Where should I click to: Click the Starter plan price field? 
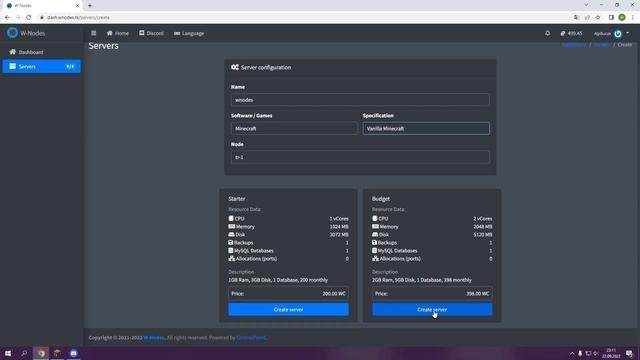(x=289, y=293)
